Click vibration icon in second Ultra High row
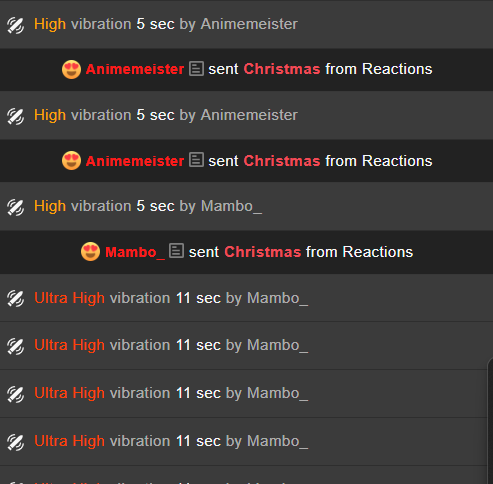This screenshot has width=493, height=484. pos(15,346)
